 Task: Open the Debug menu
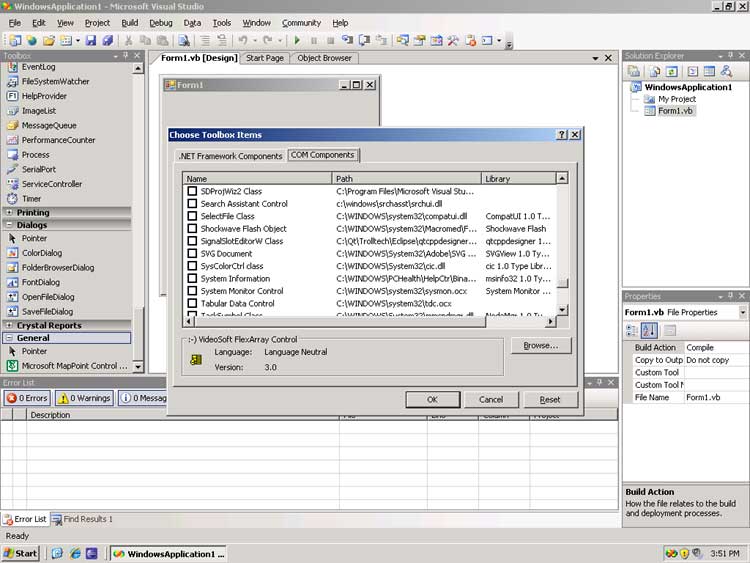(161, 23)
